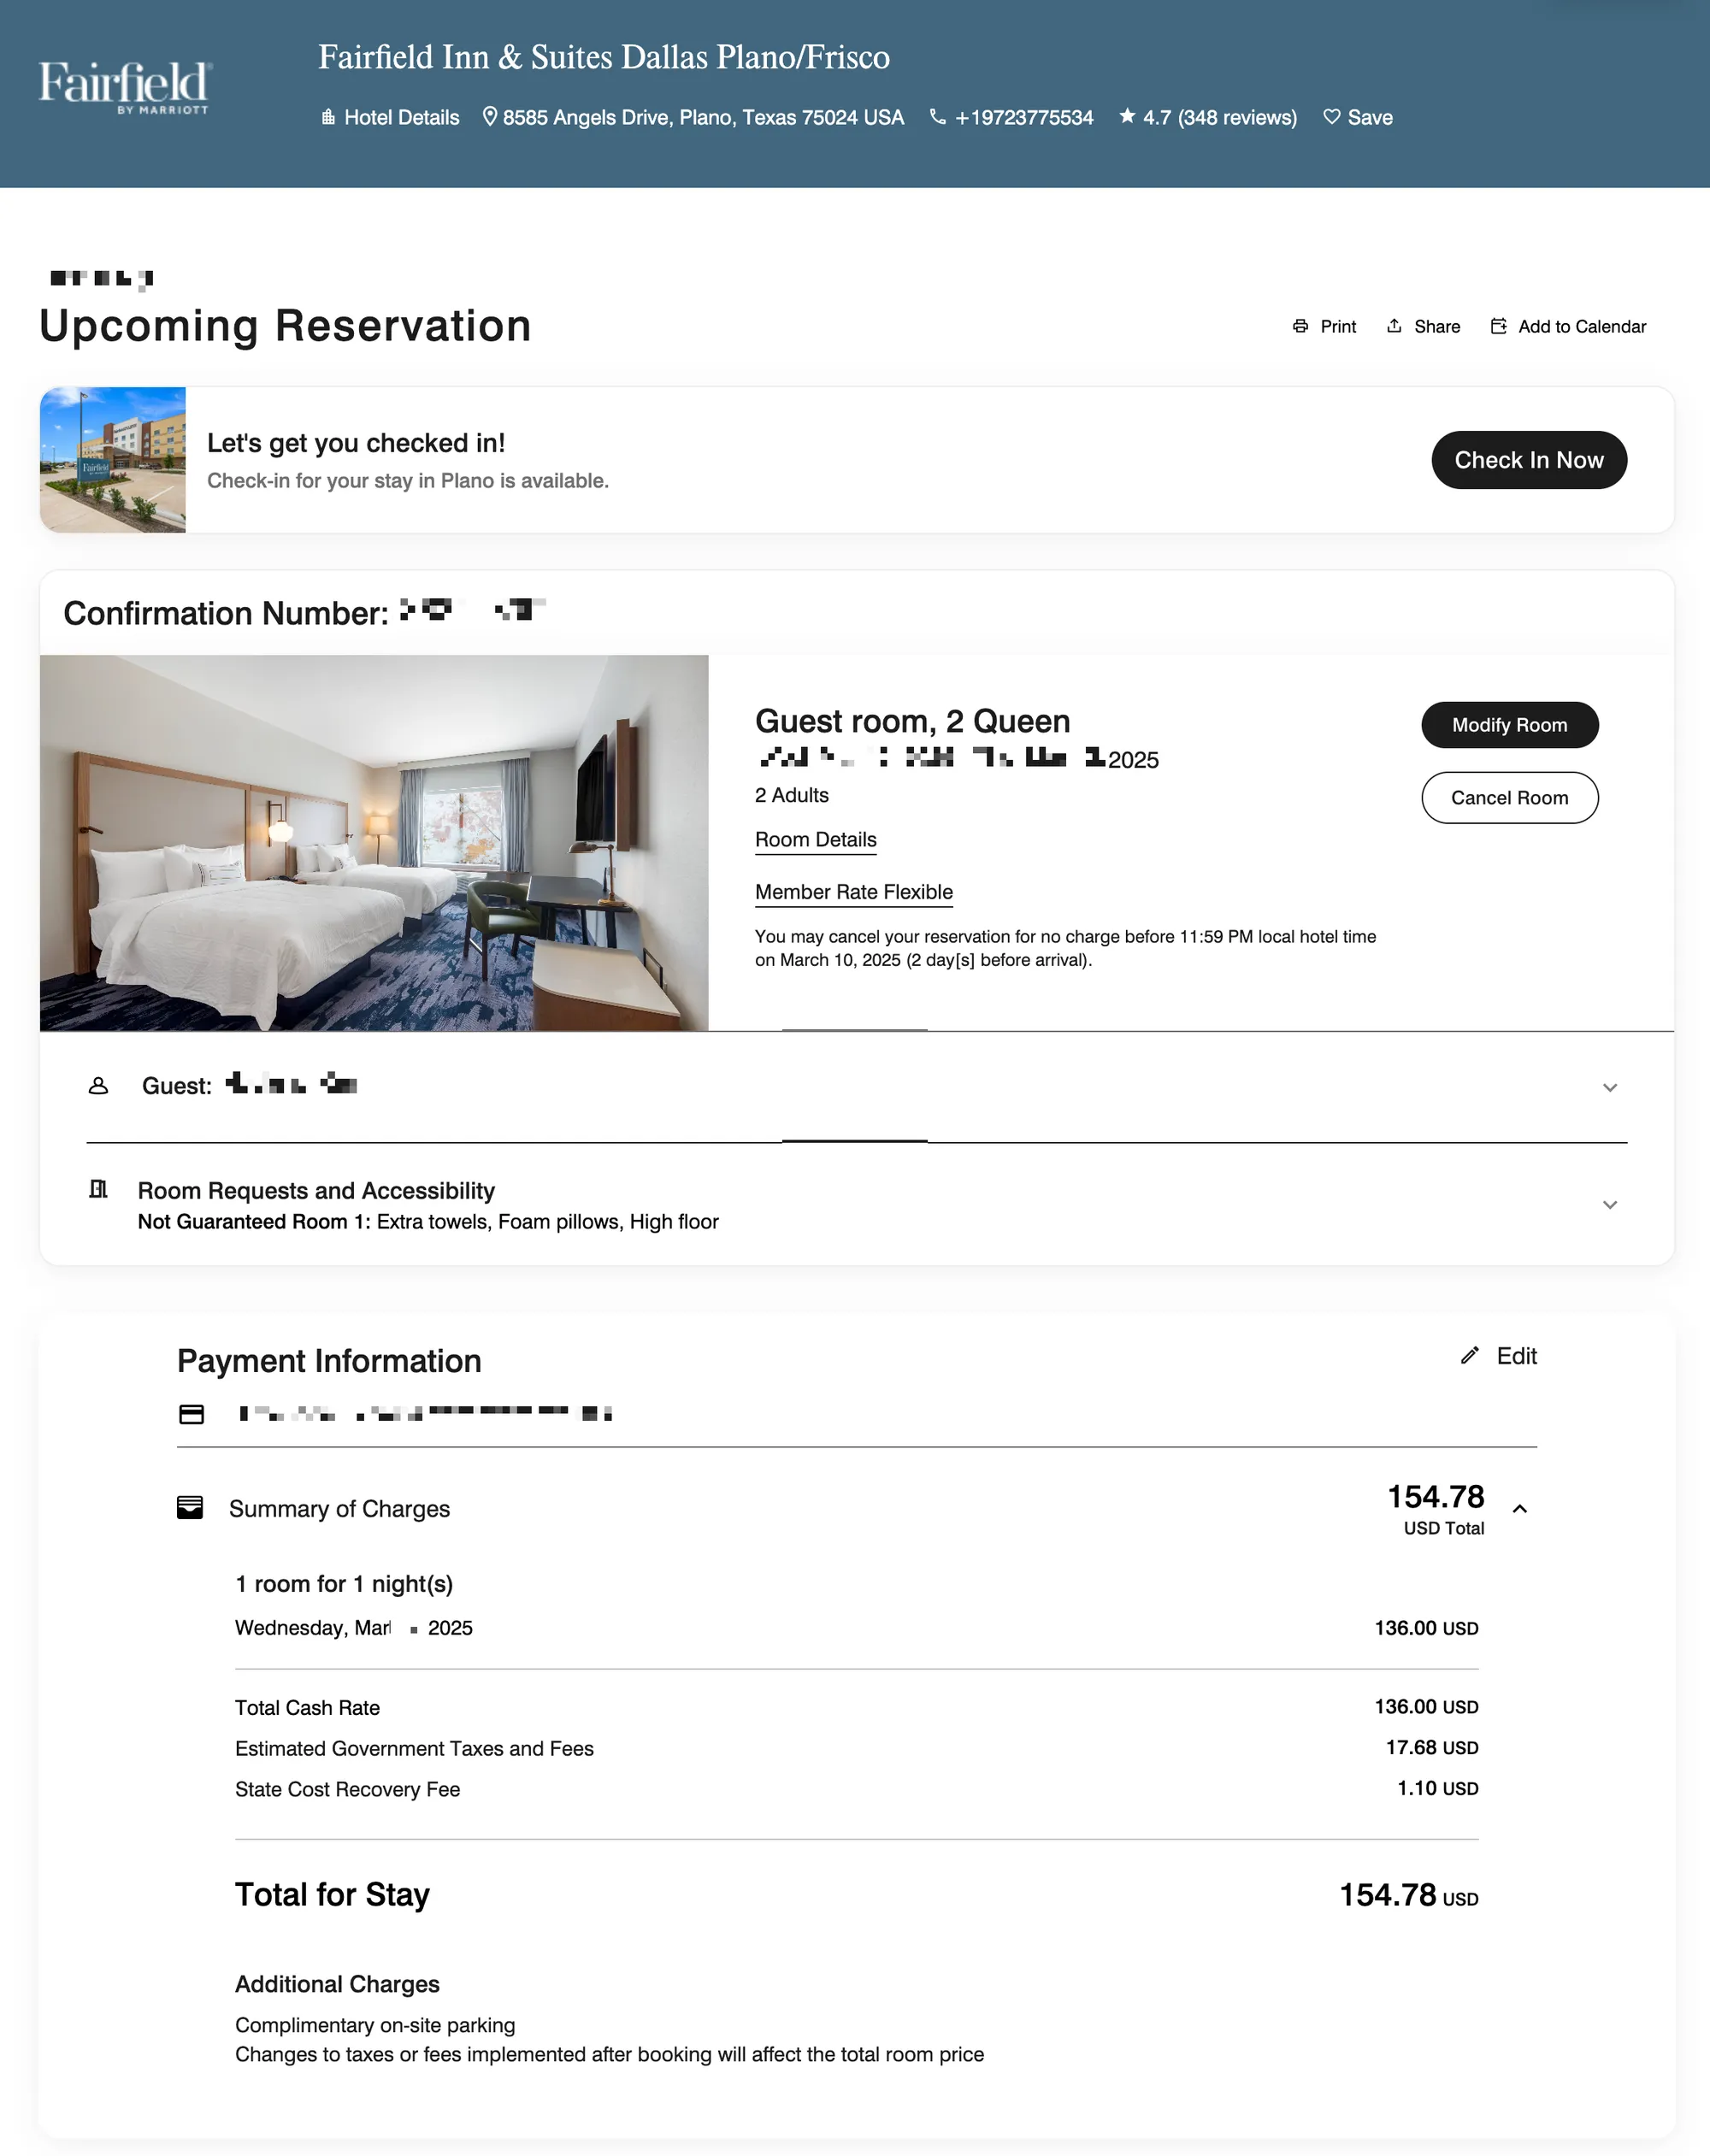Click the Add to Calendar icon
1710x2156 pixels.
click(x=1498, y=326)
